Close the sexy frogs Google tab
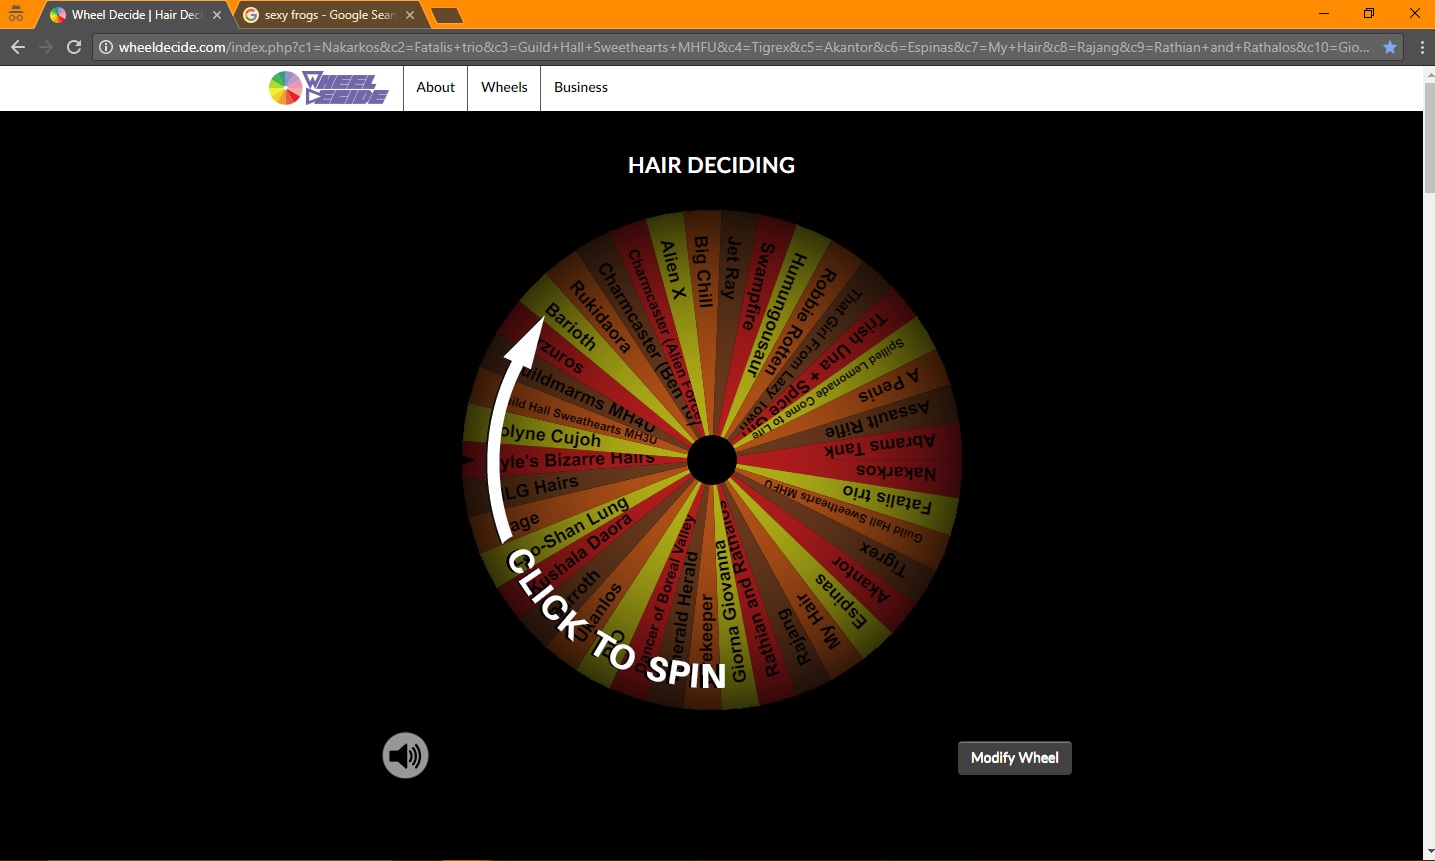The height and width of the screenshot is (861, 1435). [410, 15]
